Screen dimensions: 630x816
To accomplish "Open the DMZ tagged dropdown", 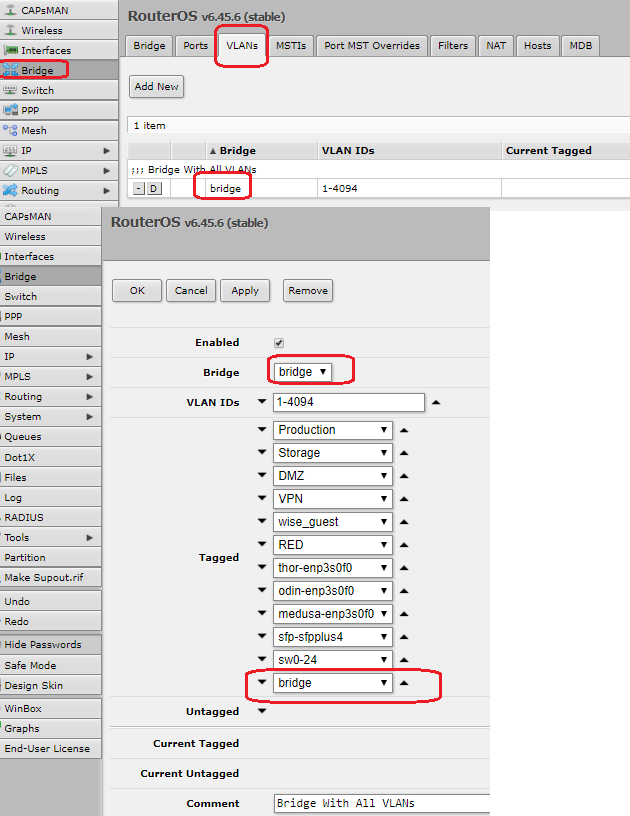I will tap(332, 476).
